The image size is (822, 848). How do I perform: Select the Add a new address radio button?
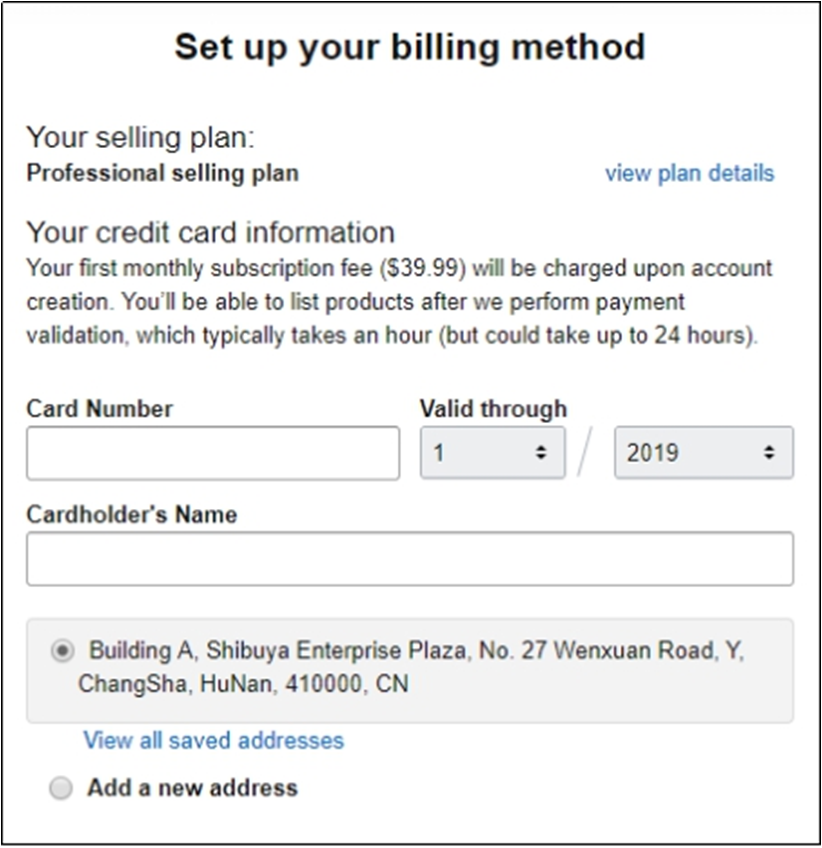(x=62, y=788)
